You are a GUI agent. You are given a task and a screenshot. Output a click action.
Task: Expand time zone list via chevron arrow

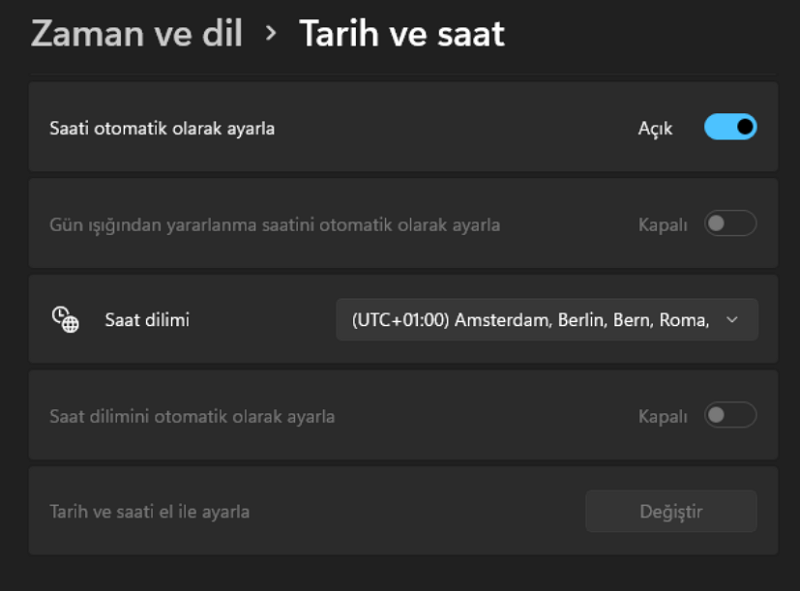pyautogui.click(x=733, y=319)
